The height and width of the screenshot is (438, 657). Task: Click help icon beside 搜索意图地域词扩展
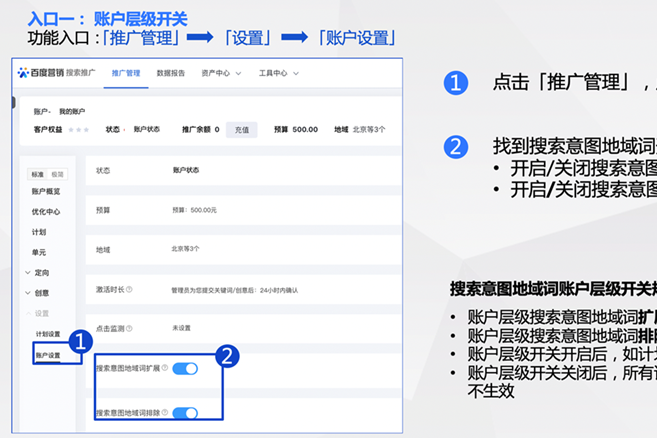point(164,369)
